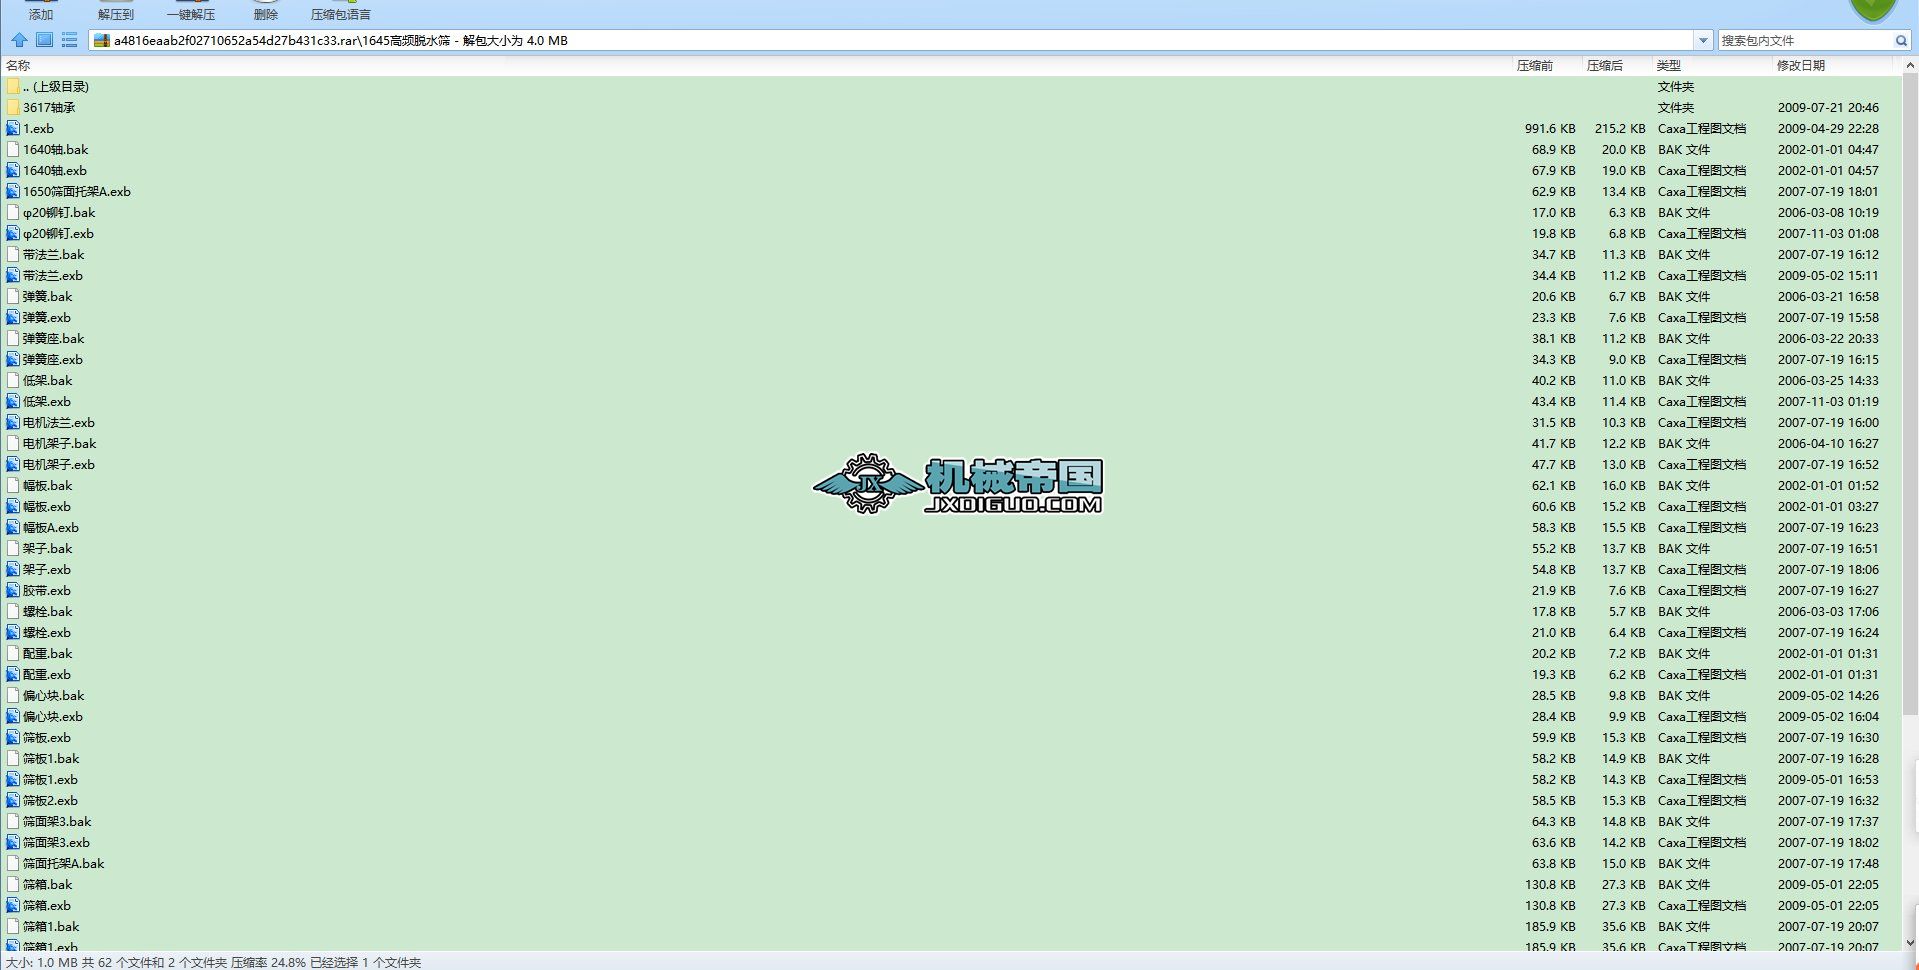The height and width of the screenshot is (970, 1919).
Task: Click the 筛箱.bak file name
Action: pyautogui.click(x=47, y=884)
